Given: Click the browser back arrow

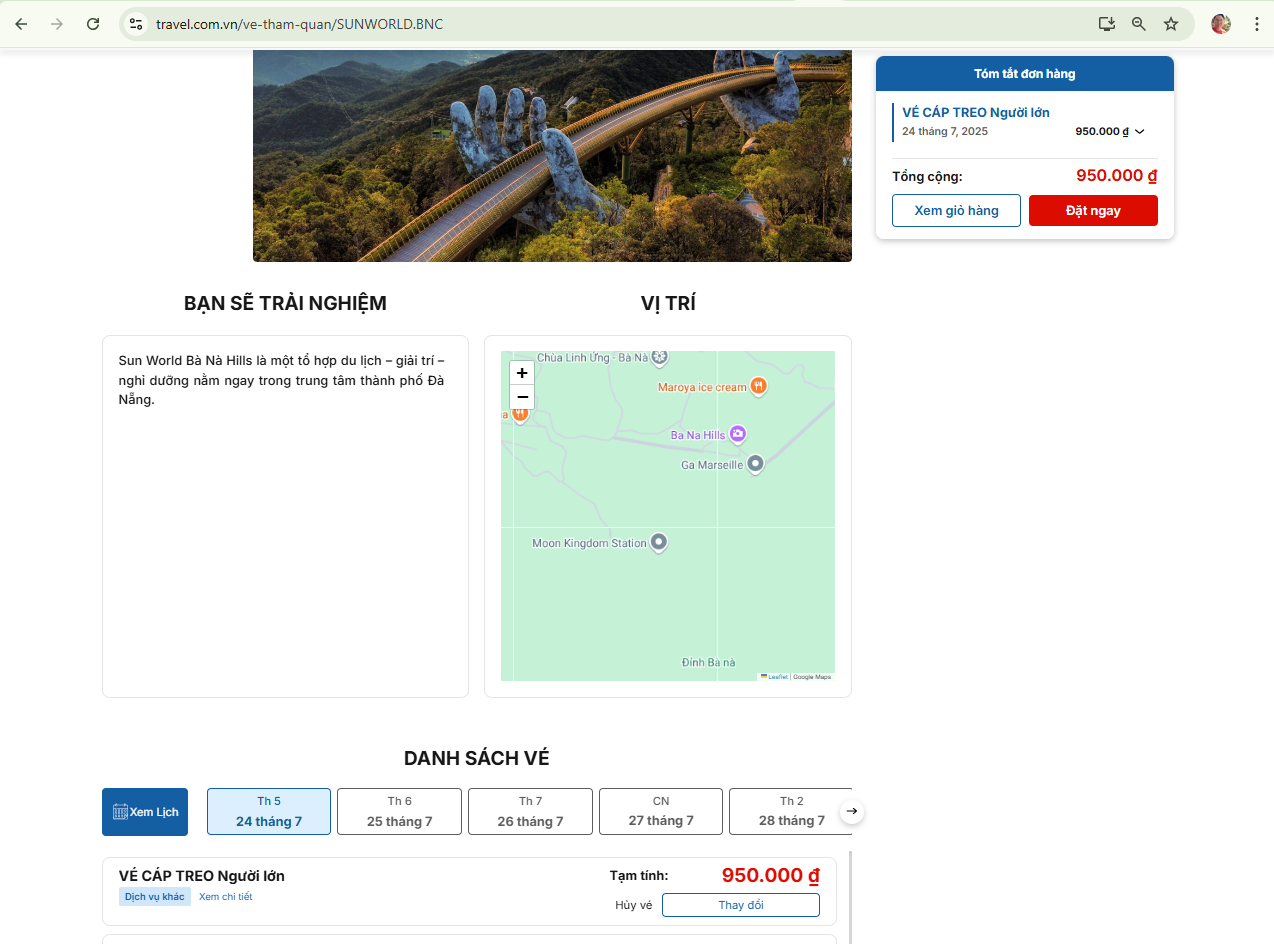Looking at the screenshot, I should pos(21,24).
